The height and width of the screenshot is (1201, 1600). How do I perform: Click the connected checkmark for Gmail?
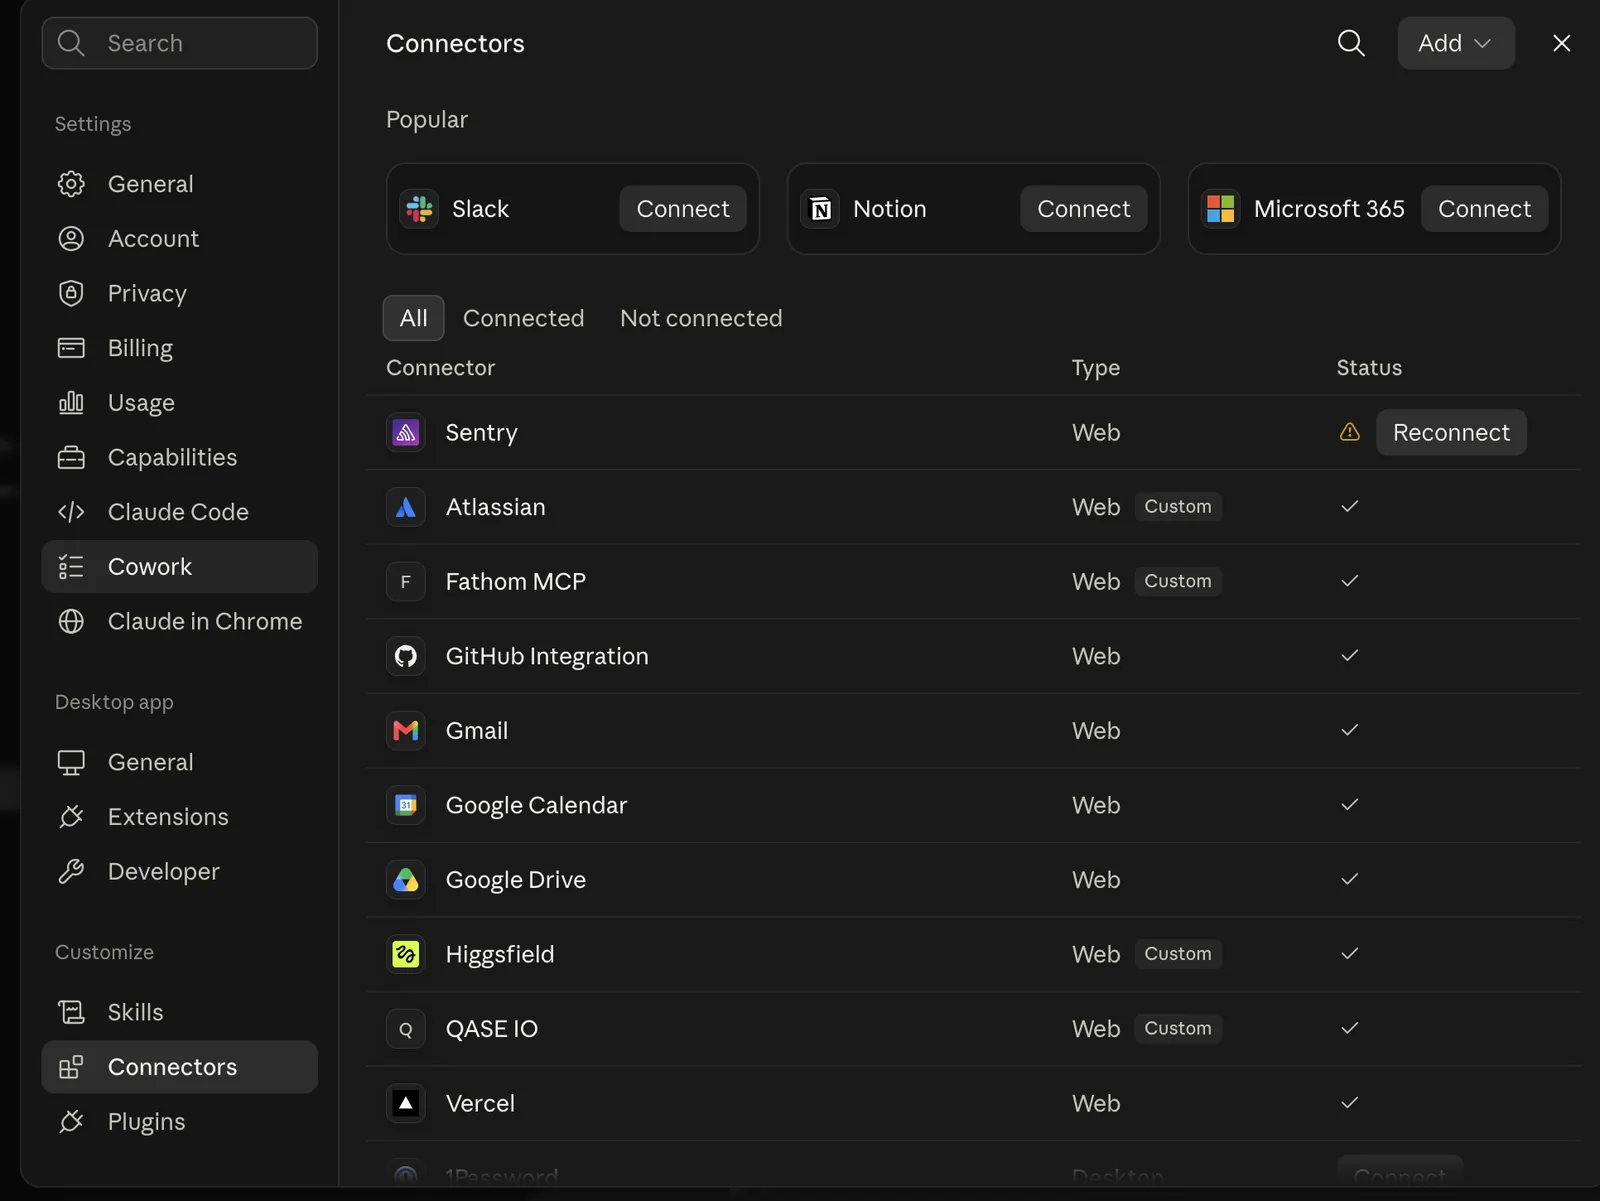pyautogui.click(x=1350, y=730)
